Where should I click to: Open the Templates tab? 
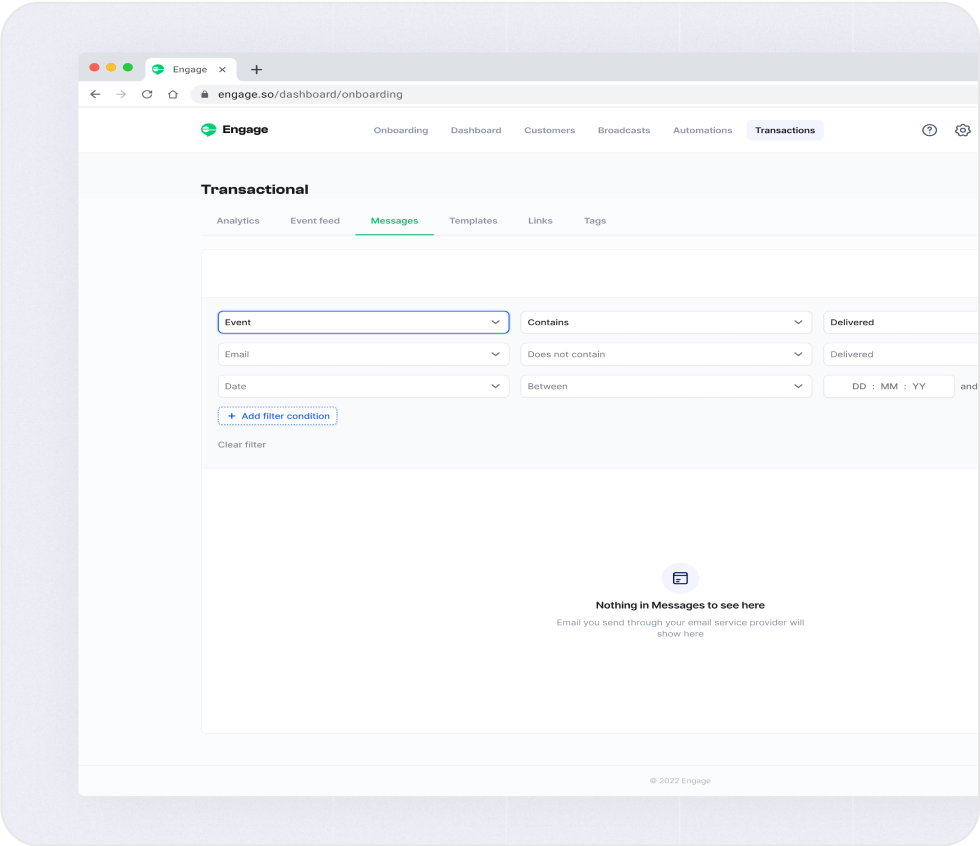473,221
